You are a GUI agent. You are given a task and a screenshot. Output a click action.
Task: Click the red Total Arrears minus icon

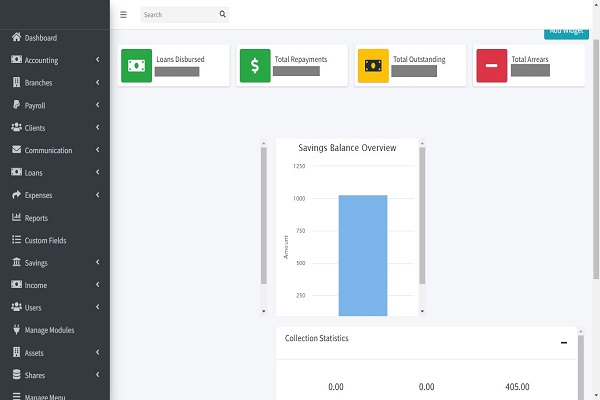[x=491, y=66]
